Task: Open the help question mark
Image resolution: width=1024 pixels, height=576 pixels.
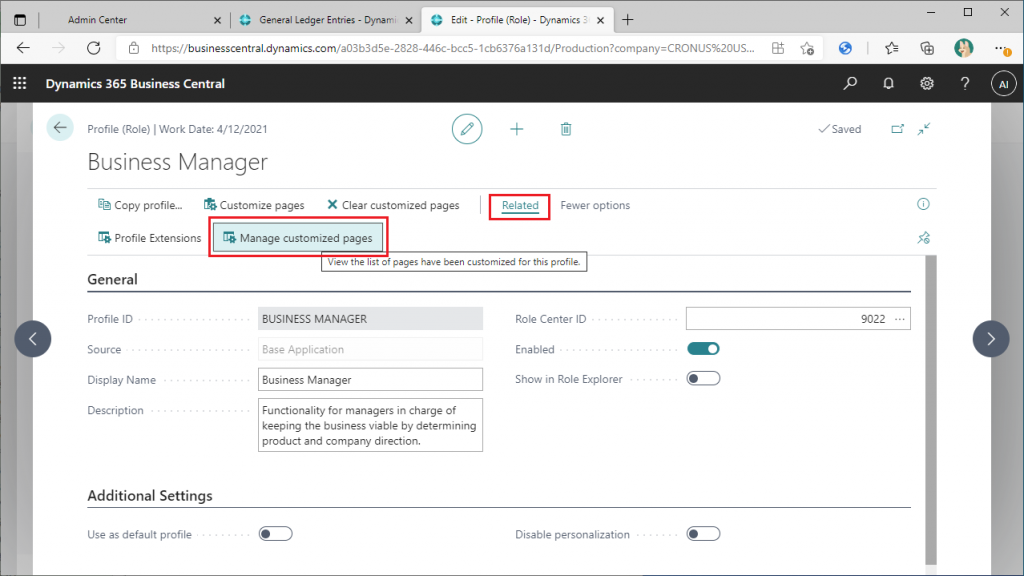Action: [x=965, y=84]
